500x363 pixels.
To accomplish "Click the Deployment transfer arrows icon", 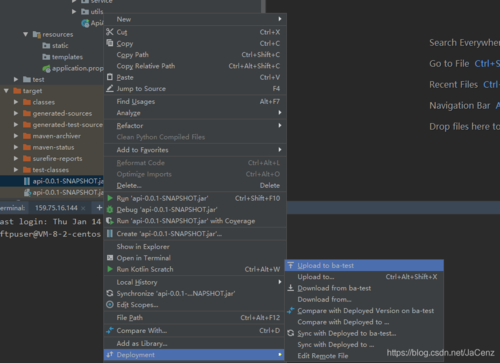I will point(110,355).
